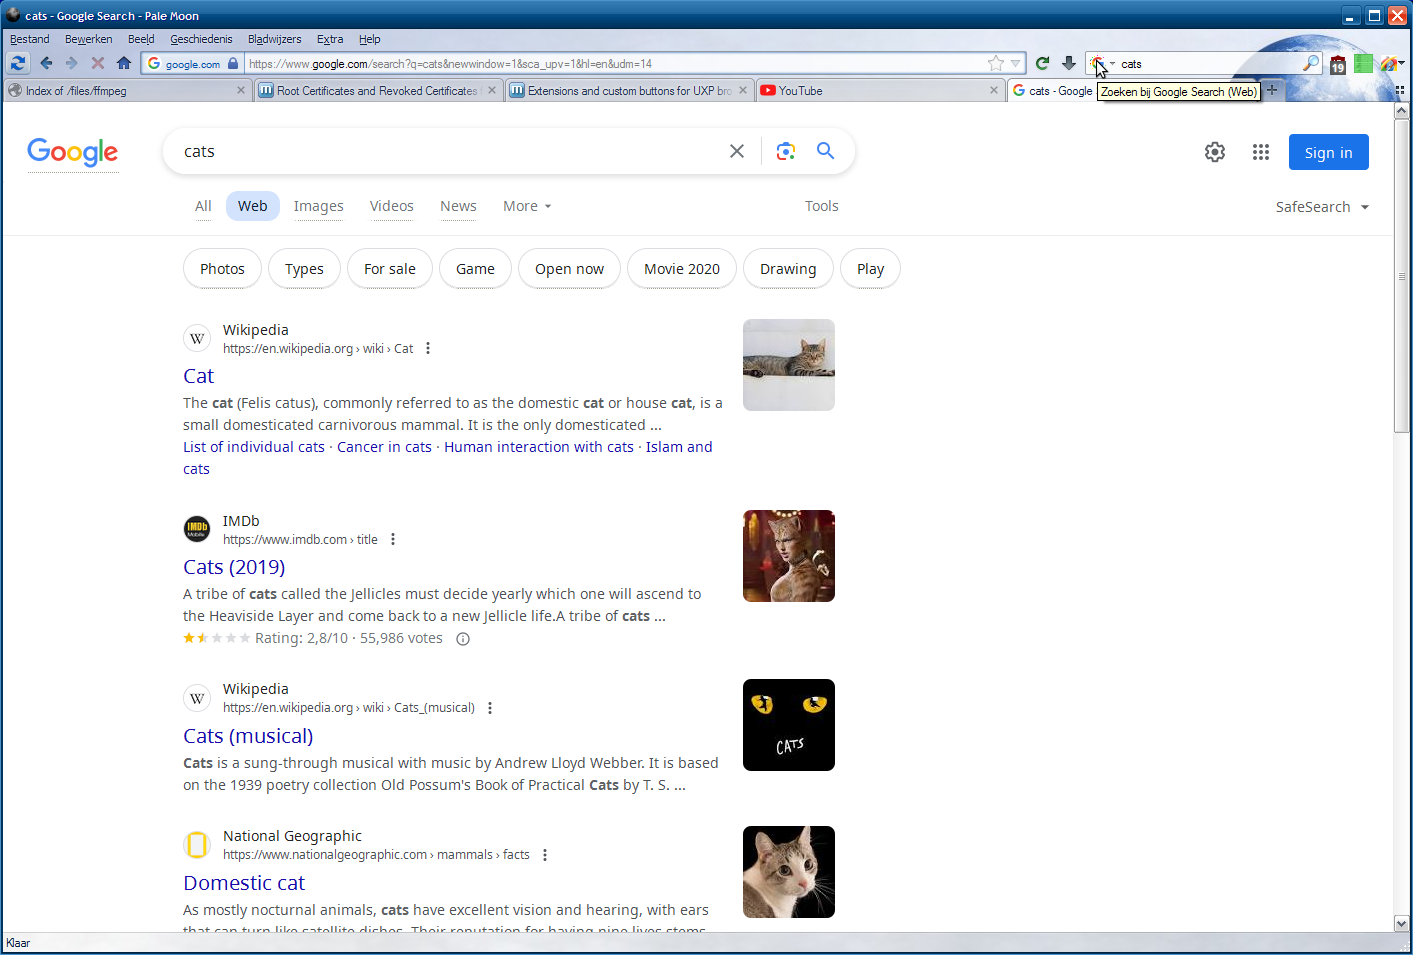Close the YouTube tab
Image resolution: width=1413 pixels, height=955 pixels.
(994, 90)
